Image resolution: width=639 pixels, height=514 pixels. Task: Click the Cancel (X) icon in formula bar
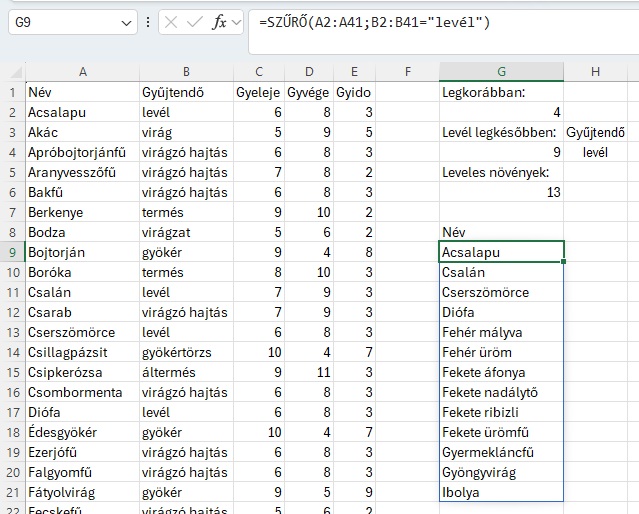pyautogui.click(x=172, y=22)
